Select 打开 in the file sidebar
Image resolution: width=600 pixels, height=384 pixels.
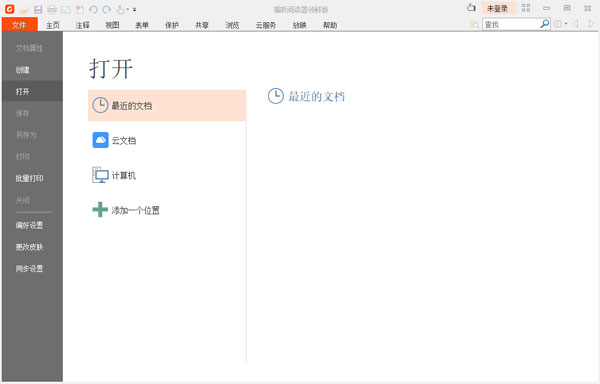[32, 92]
